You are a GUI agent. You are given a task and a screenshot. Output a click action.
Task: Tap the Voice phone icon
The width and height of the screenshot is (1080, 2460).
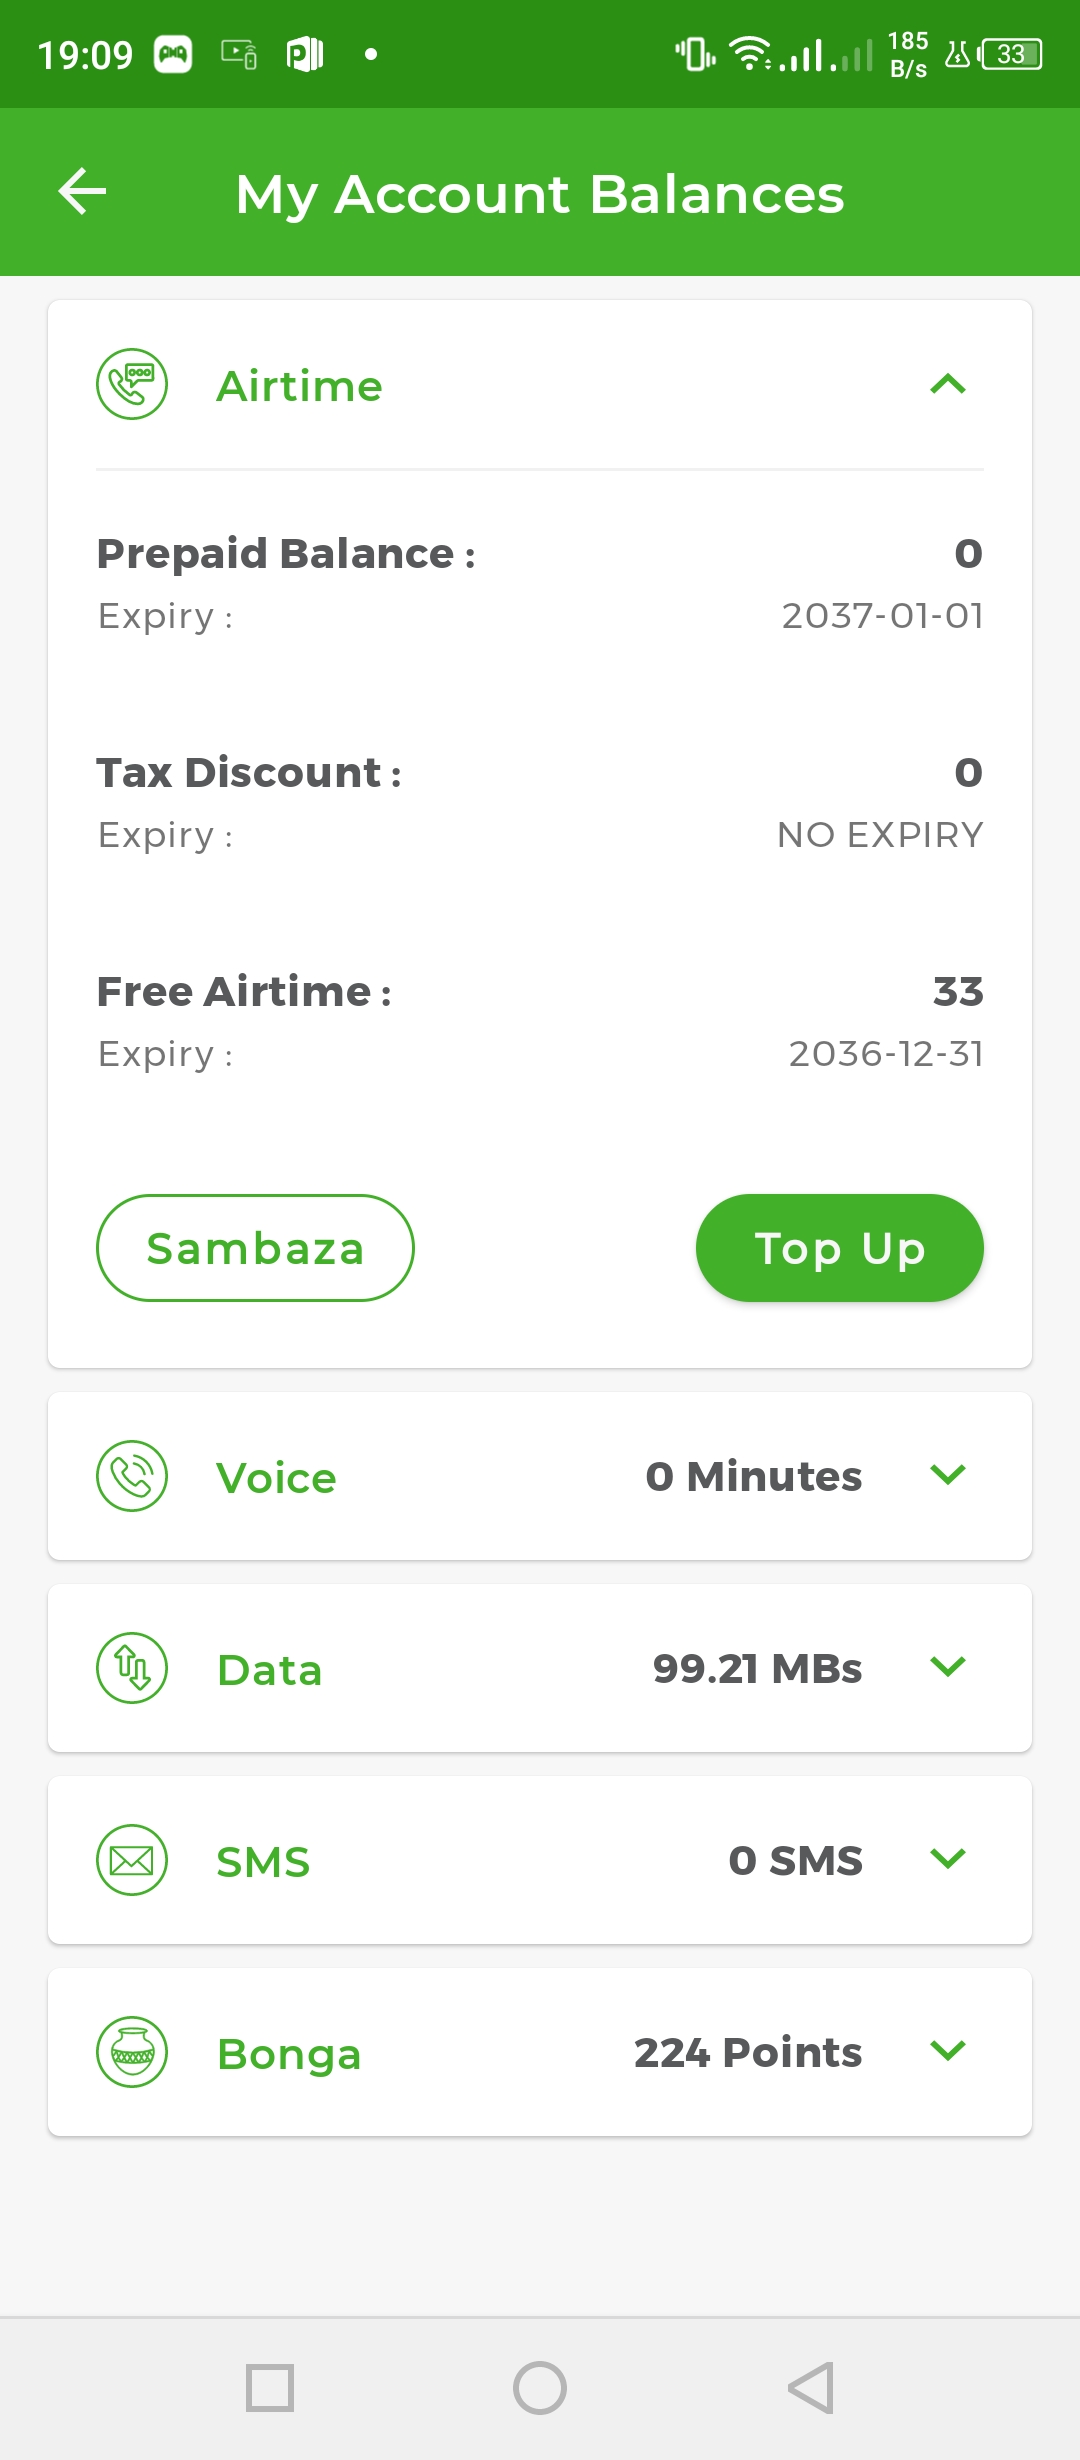tap(132, 1476)
